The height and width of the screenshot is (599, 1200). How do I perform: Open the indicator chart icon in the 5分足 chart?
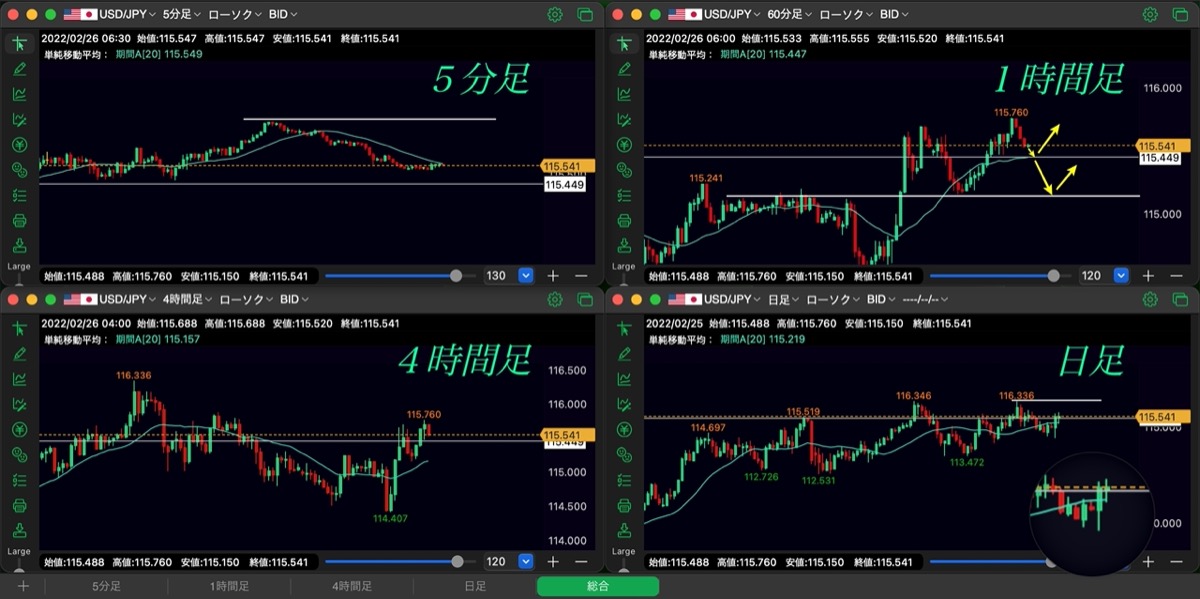click(x=20, y=94)
